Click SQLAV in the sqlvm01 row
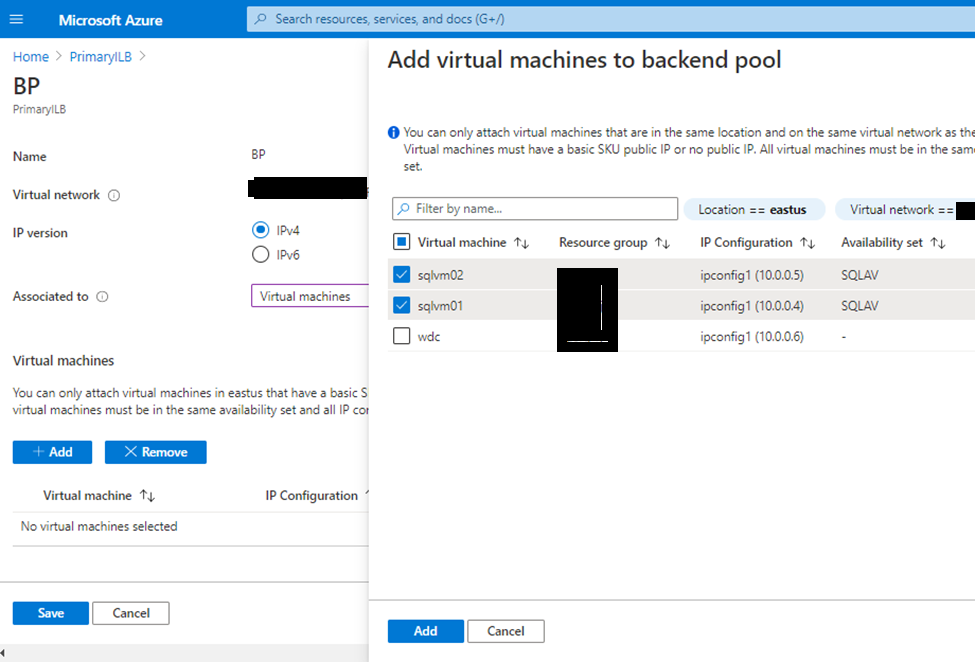975x662 pixels. click(860, 306)
